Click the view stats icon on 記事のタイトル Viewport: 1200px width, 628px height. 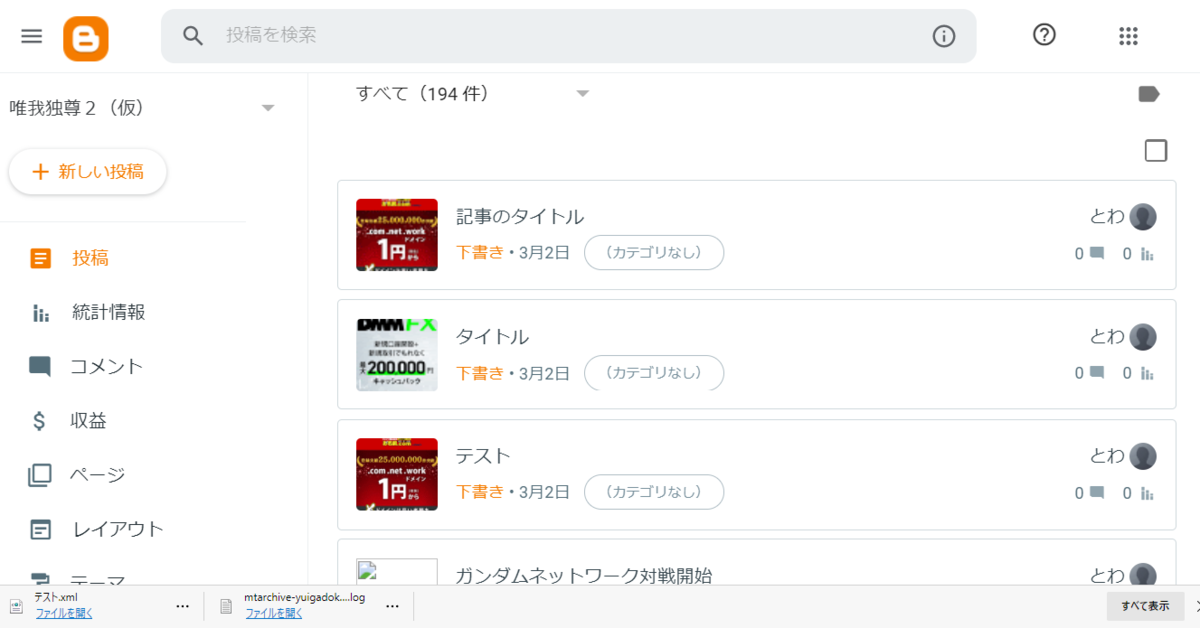(1147, 254)
